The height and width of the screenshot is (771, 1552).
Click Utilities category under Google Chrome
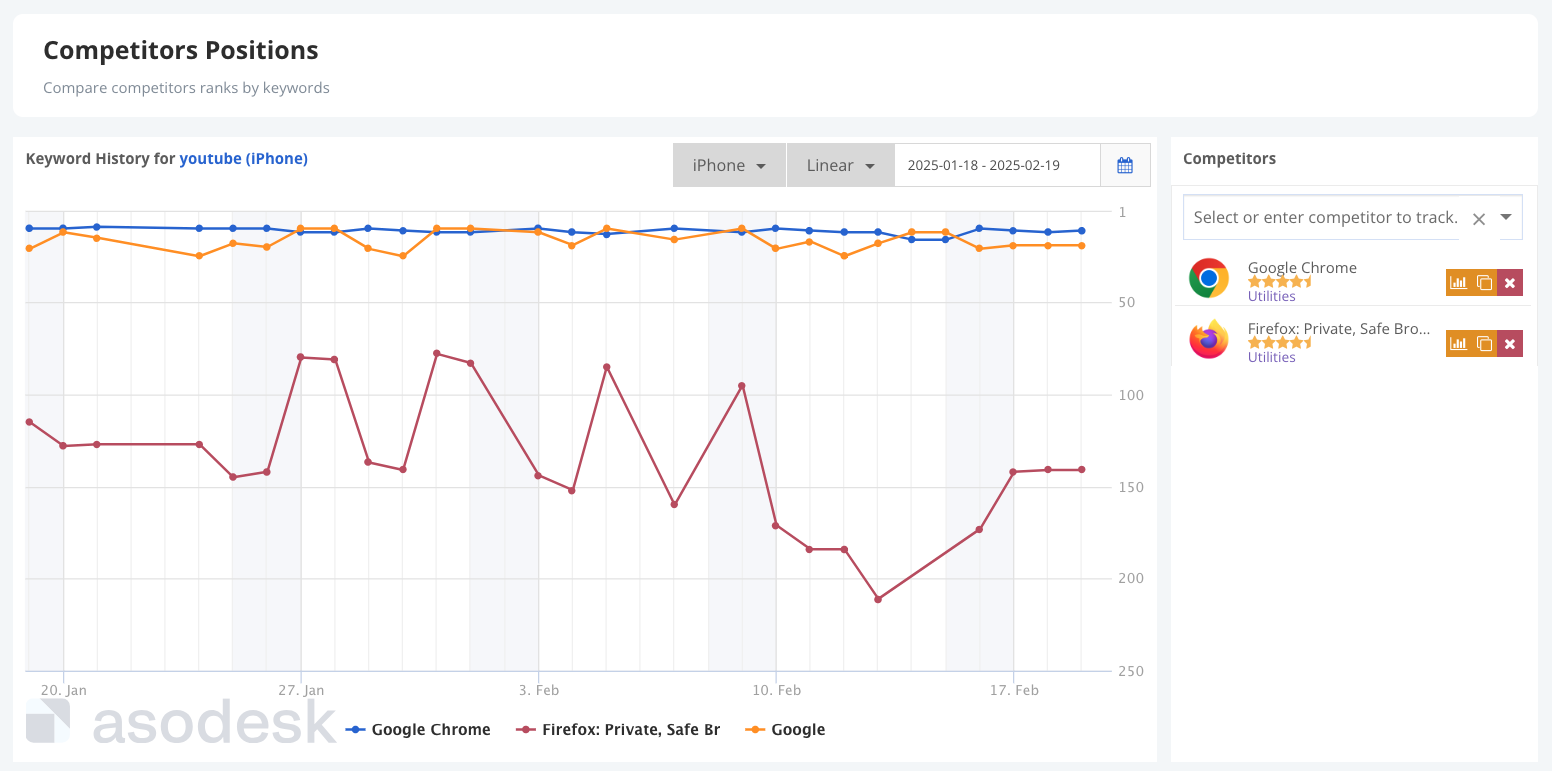(x=1271, y=296)
